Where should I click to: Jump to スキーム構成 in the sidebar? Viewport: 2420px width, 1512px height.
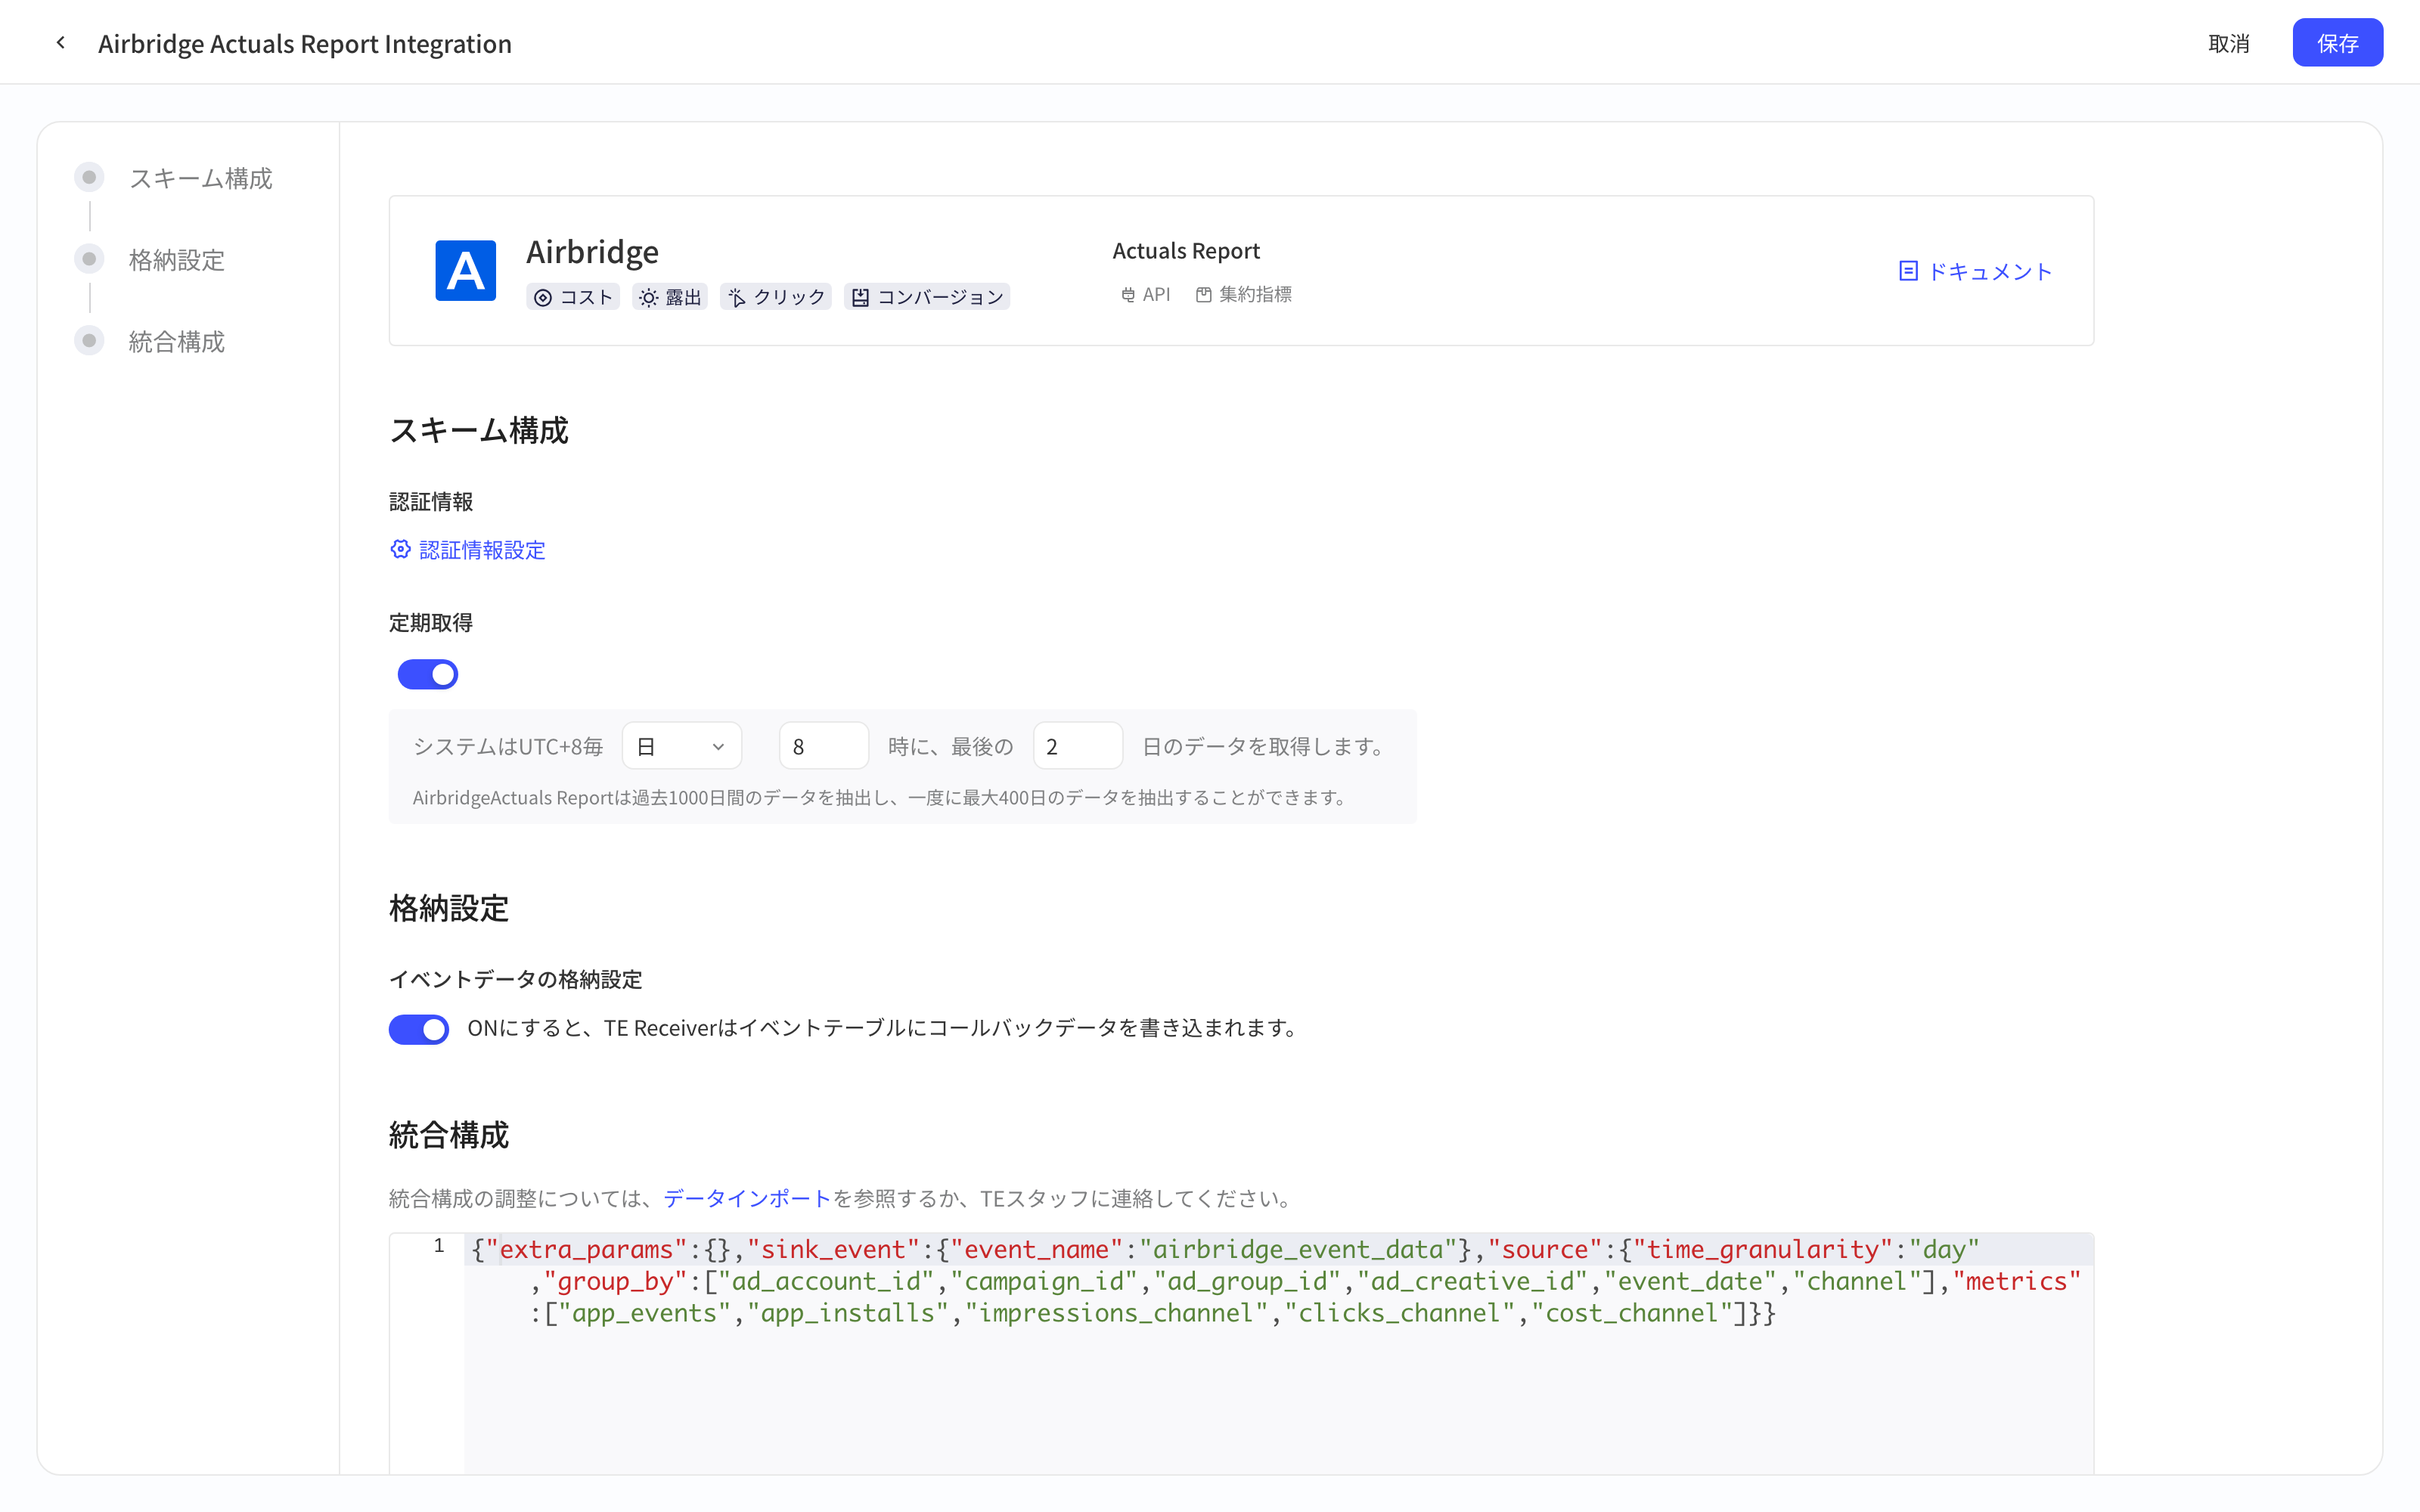[x=200, y=178]
